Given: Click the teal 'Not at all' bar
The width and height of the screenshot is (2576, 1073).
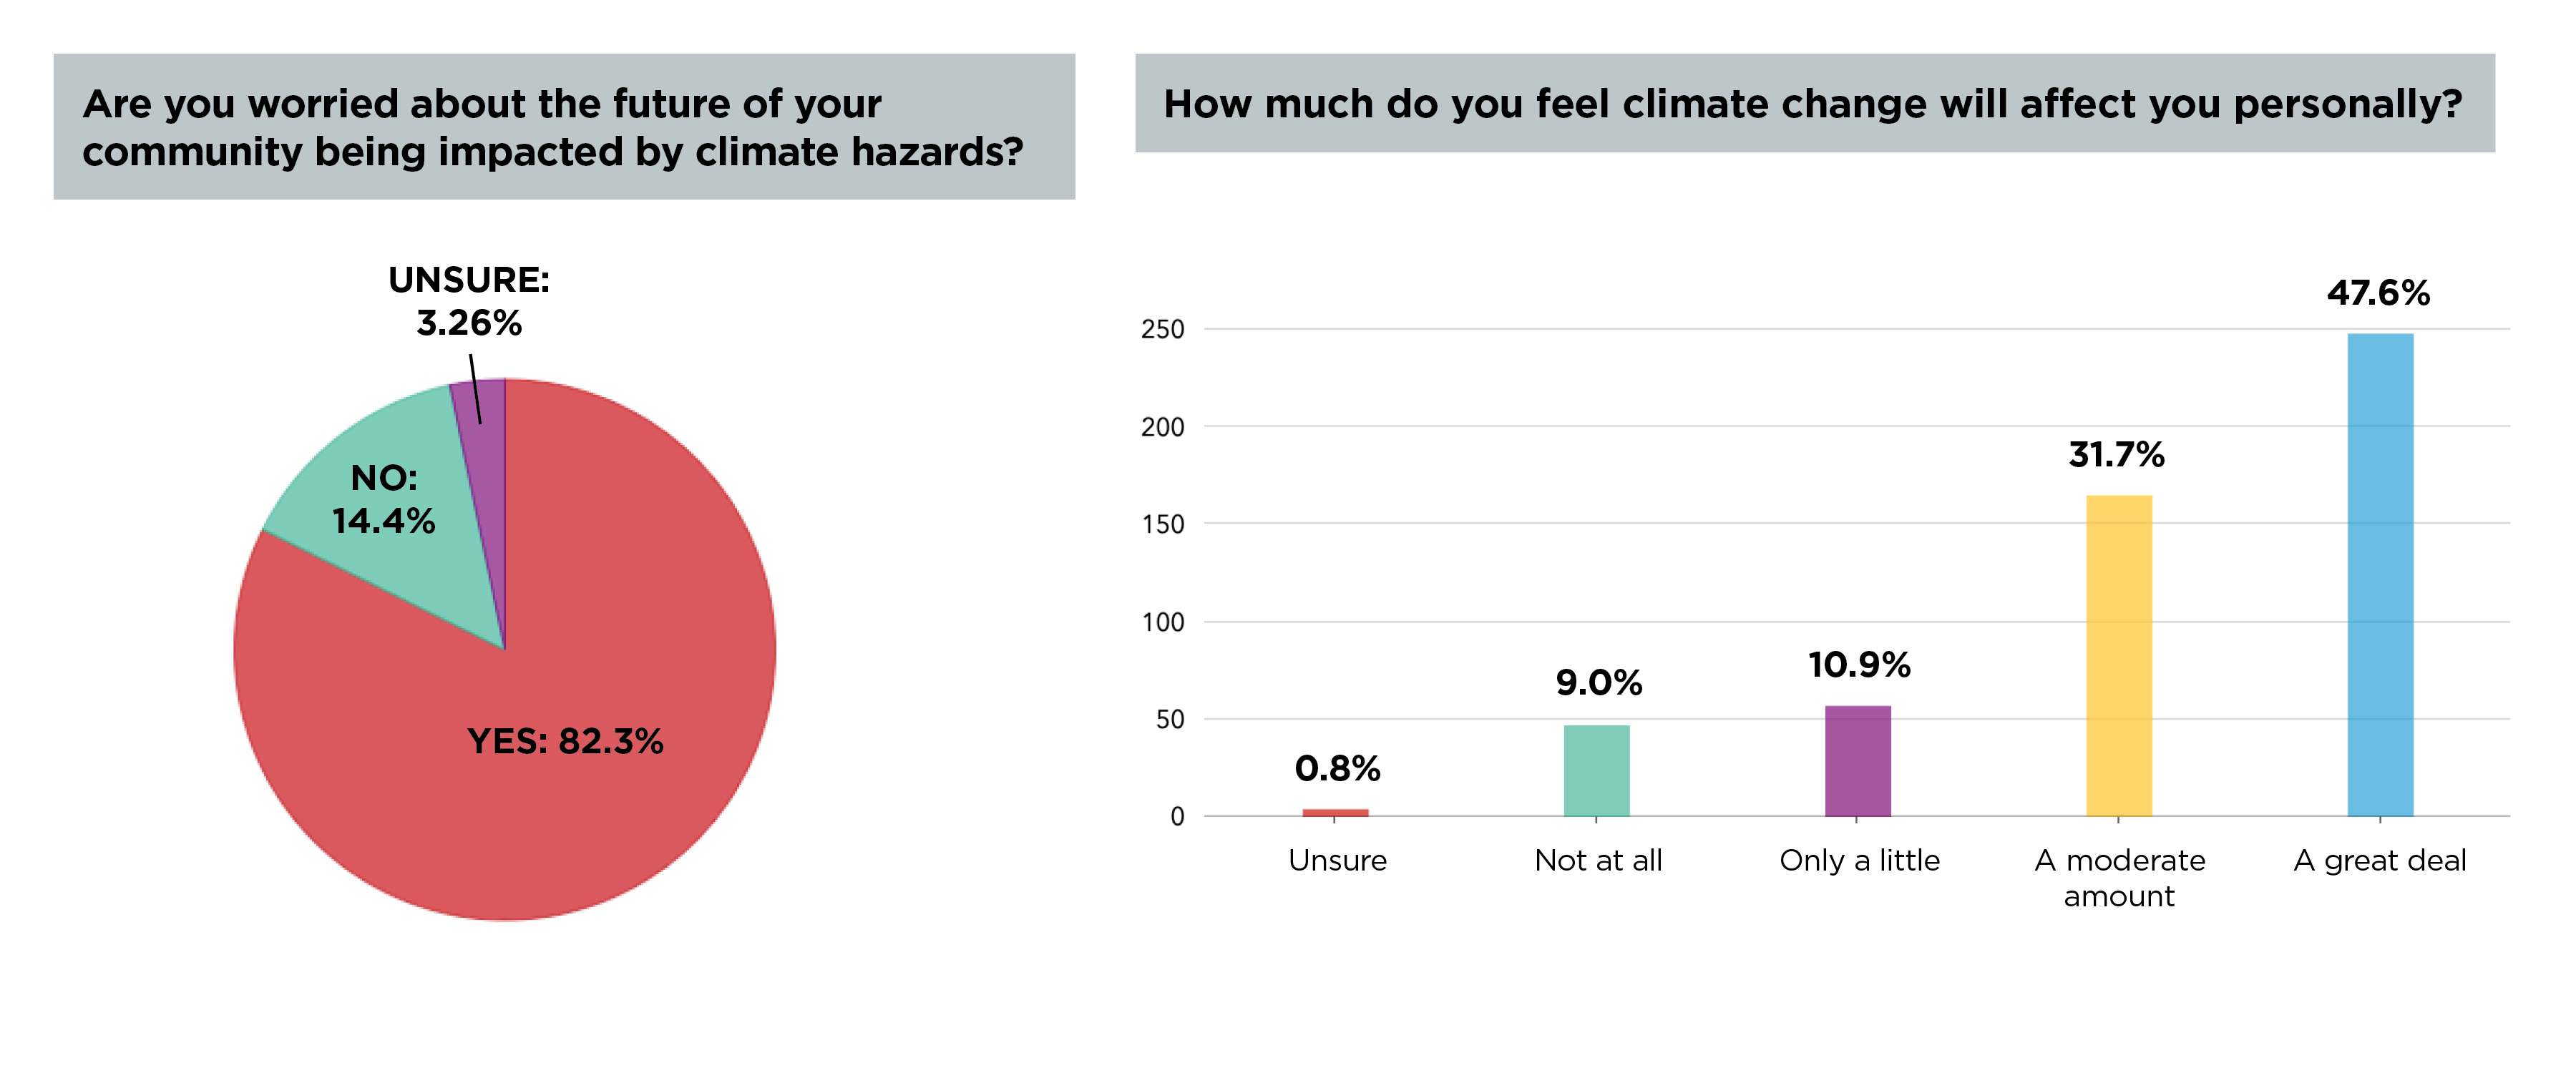Looking at the screenshot, I should pyautogui.click(x=1597, y=771).
